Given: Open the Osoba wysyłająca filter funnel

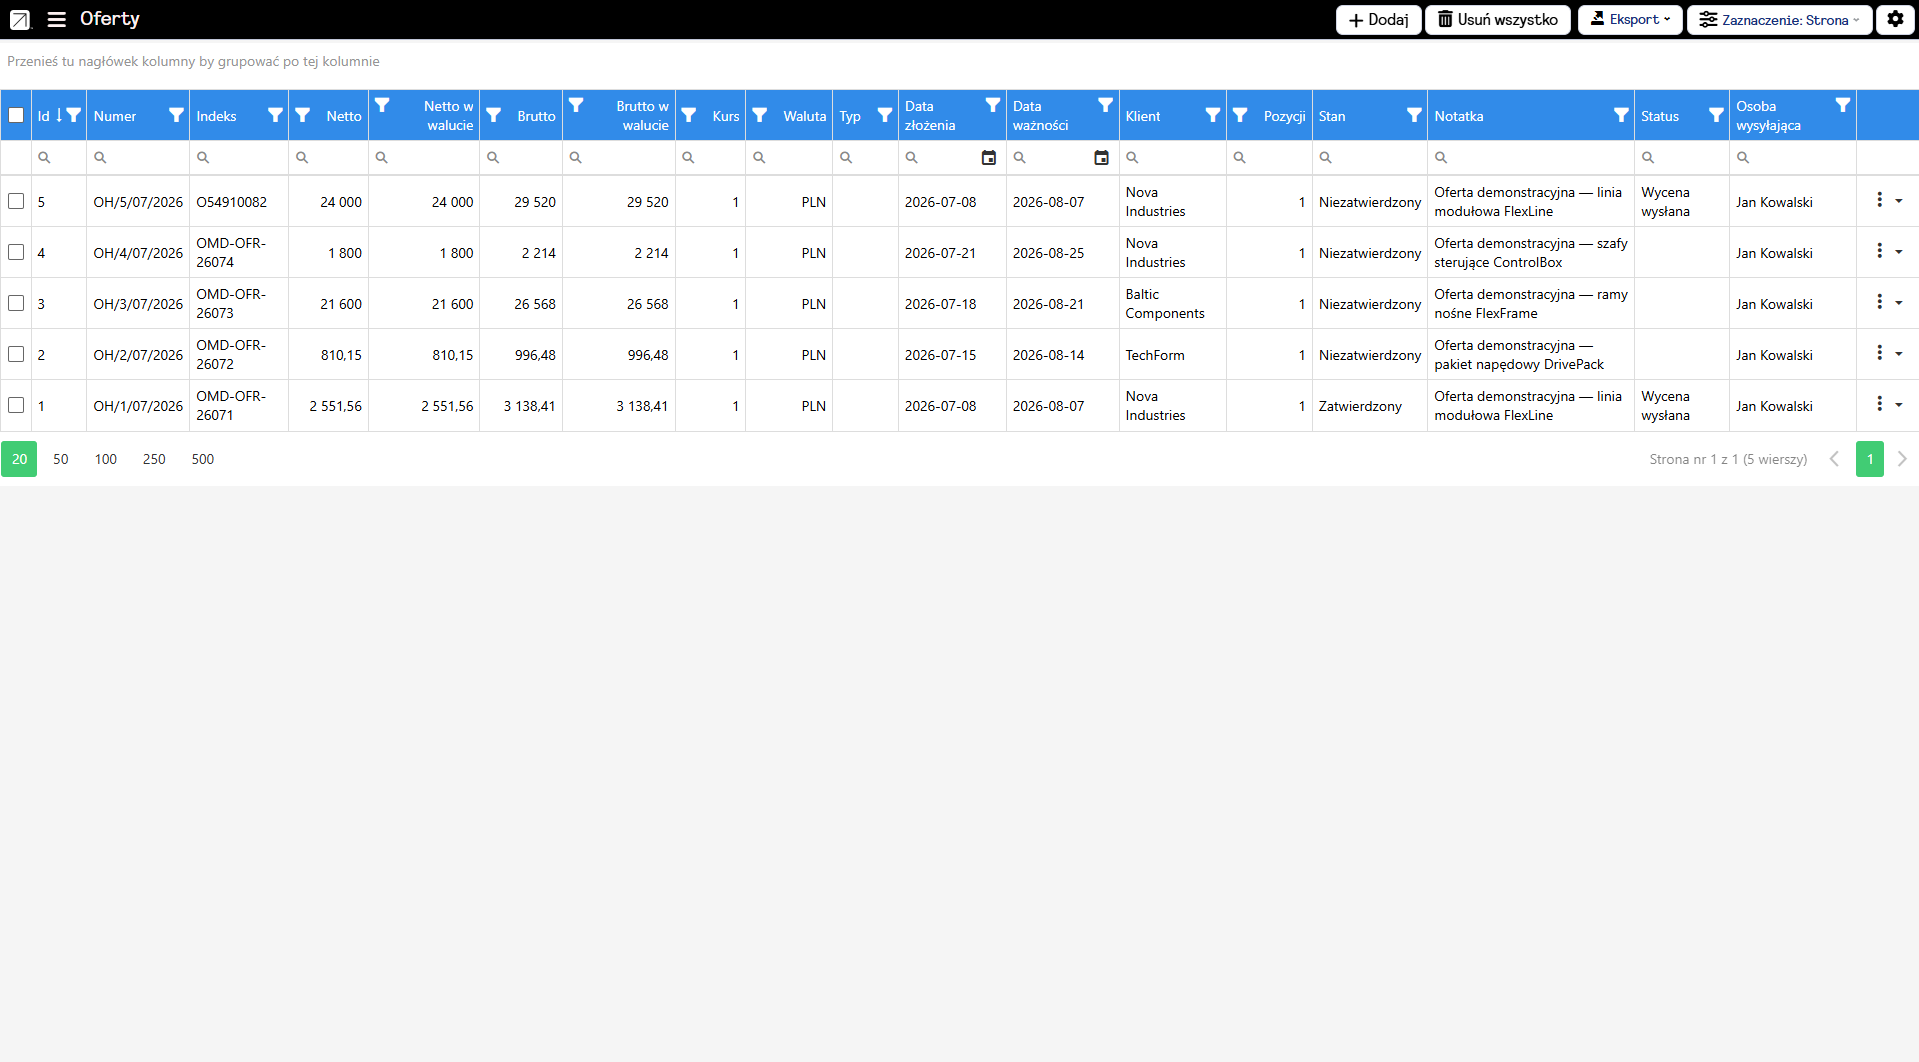Looking at the screenshot, I should point(1842,105).
